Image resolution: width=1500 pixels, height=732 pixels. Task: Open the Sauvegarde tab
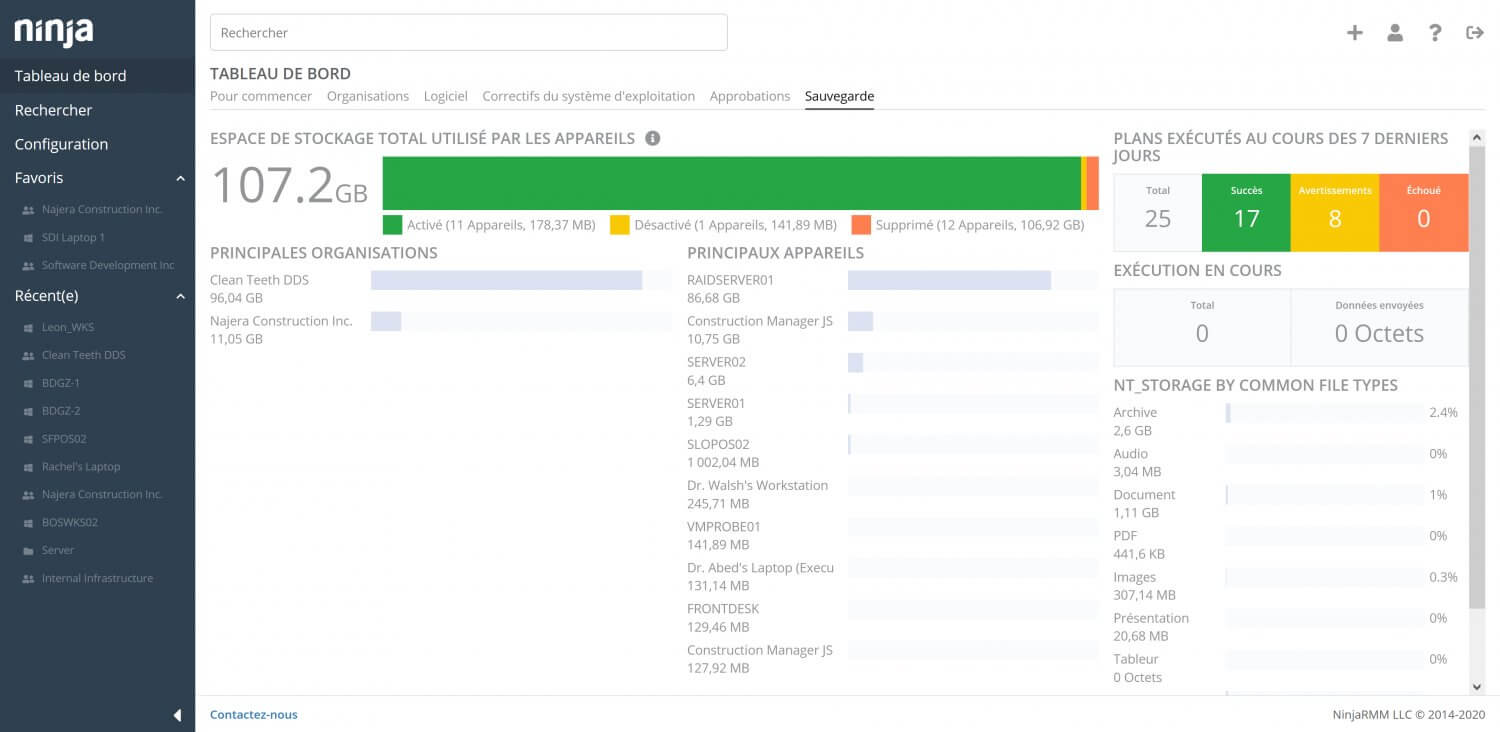click(x=839, y=96)
